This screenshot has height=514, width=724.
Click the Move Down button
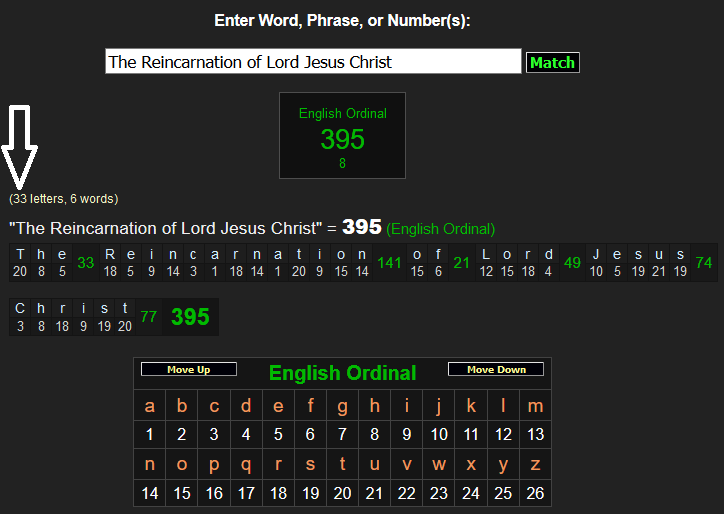coord(495,370)
